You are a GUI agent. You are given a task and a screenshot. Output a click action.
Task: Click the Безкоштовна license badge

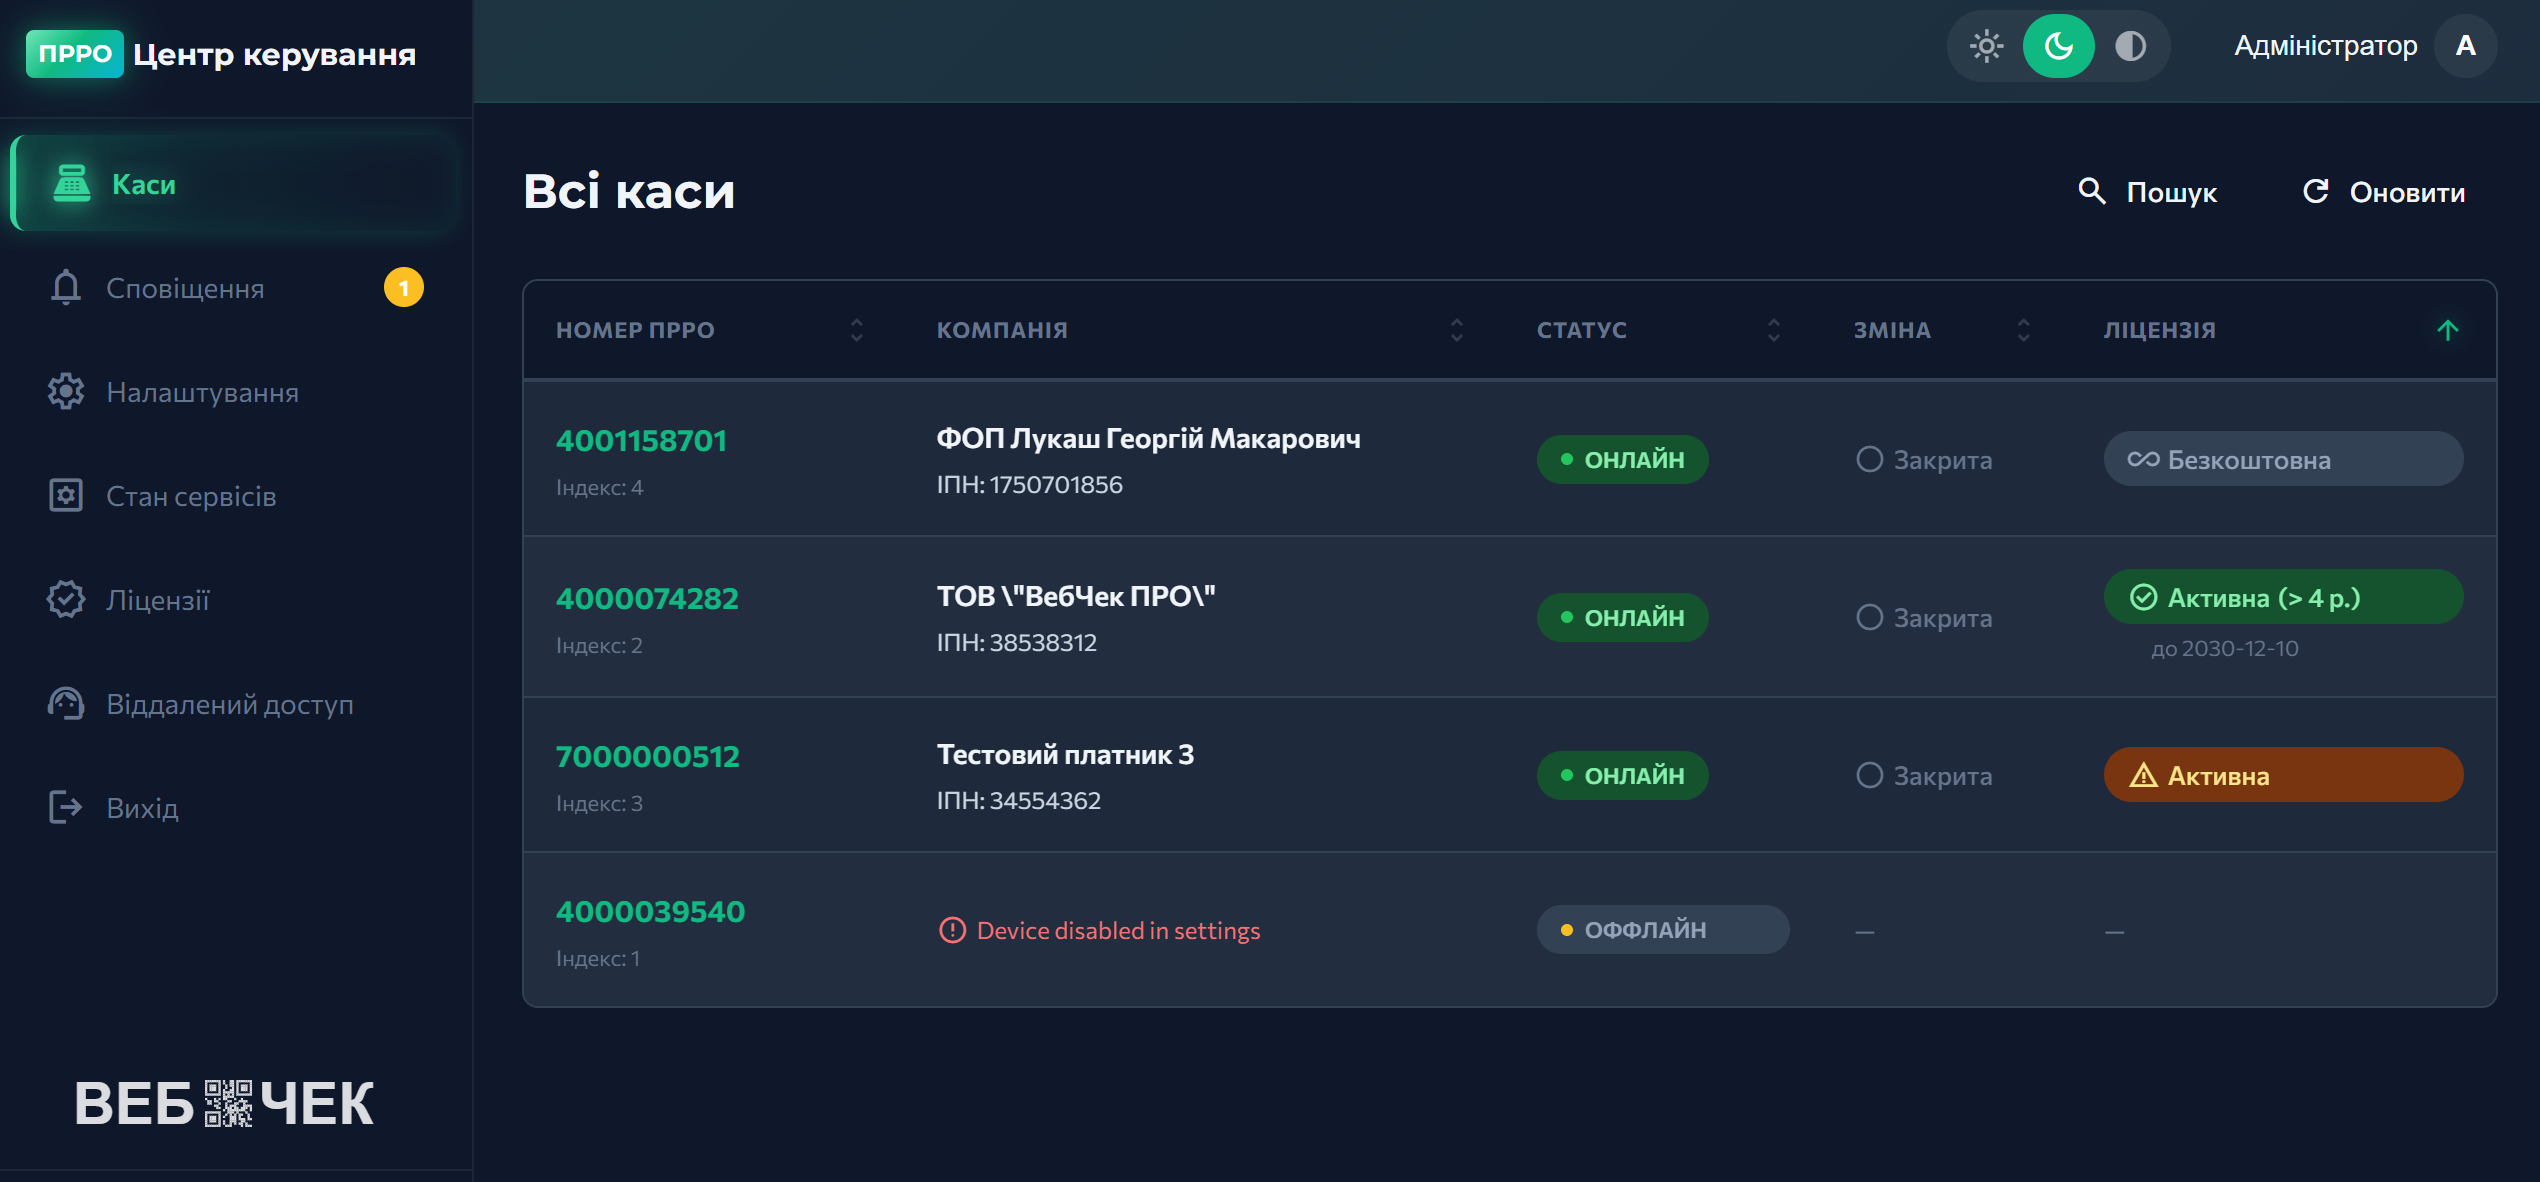tap(2283, 459)
